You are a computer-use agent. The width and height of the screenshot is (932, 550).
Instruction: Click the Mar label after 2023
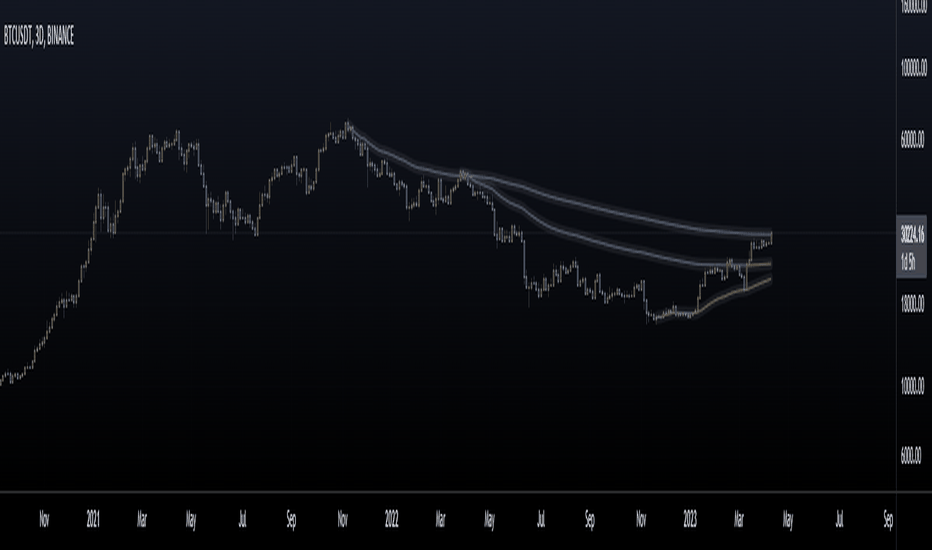(x=738, y=520)
